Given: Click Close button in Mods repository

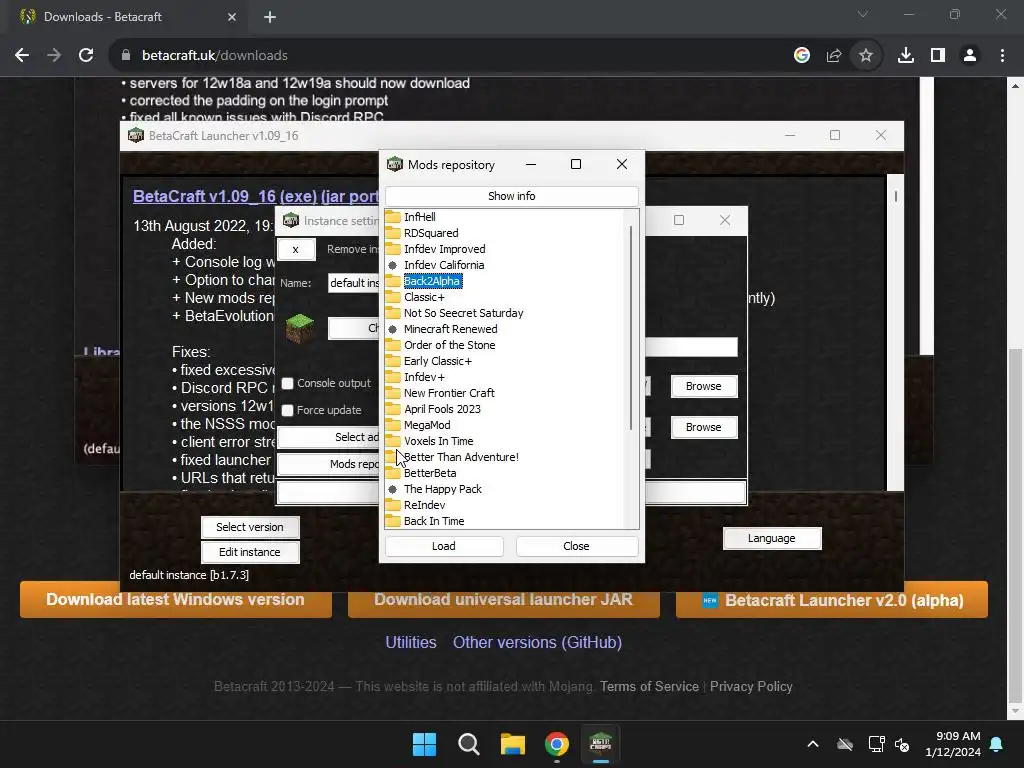Looking at the screenshot, I should (576, 546).
